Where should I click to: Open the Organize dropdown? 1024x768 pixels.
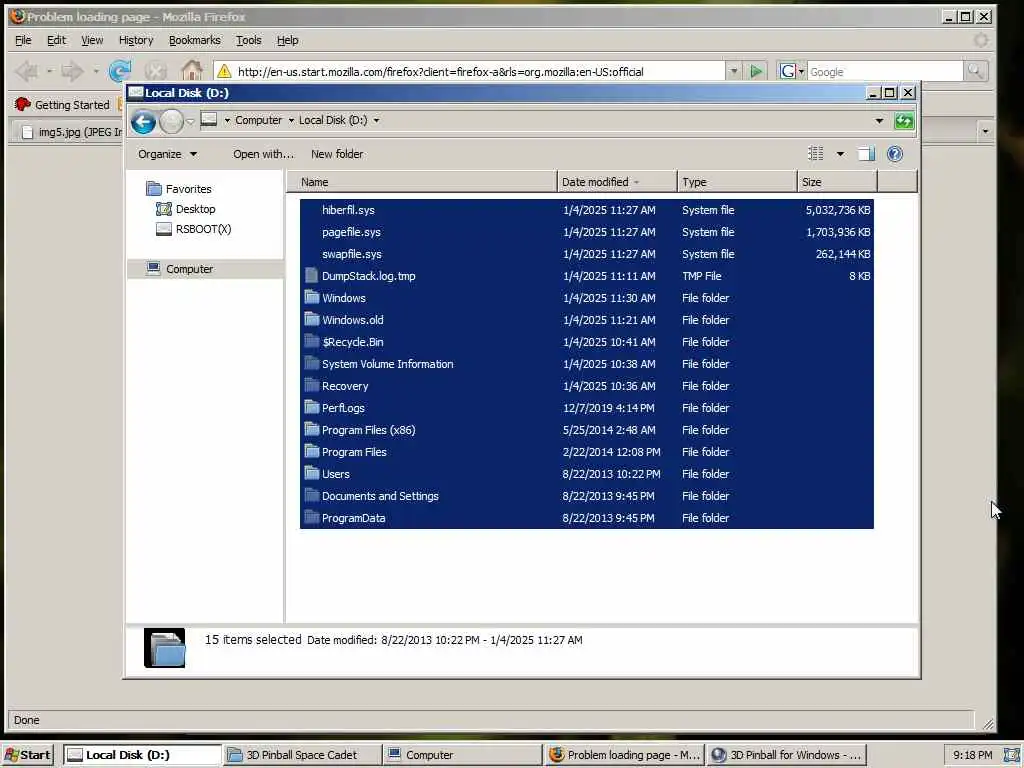coord(167,154)
